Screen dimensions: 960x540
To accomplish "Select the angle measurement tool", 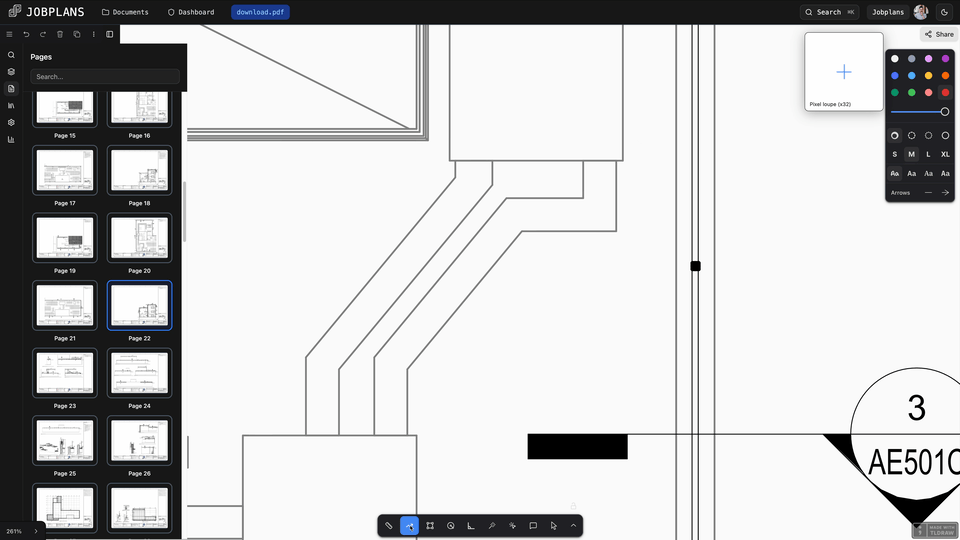I will (471, 525).
